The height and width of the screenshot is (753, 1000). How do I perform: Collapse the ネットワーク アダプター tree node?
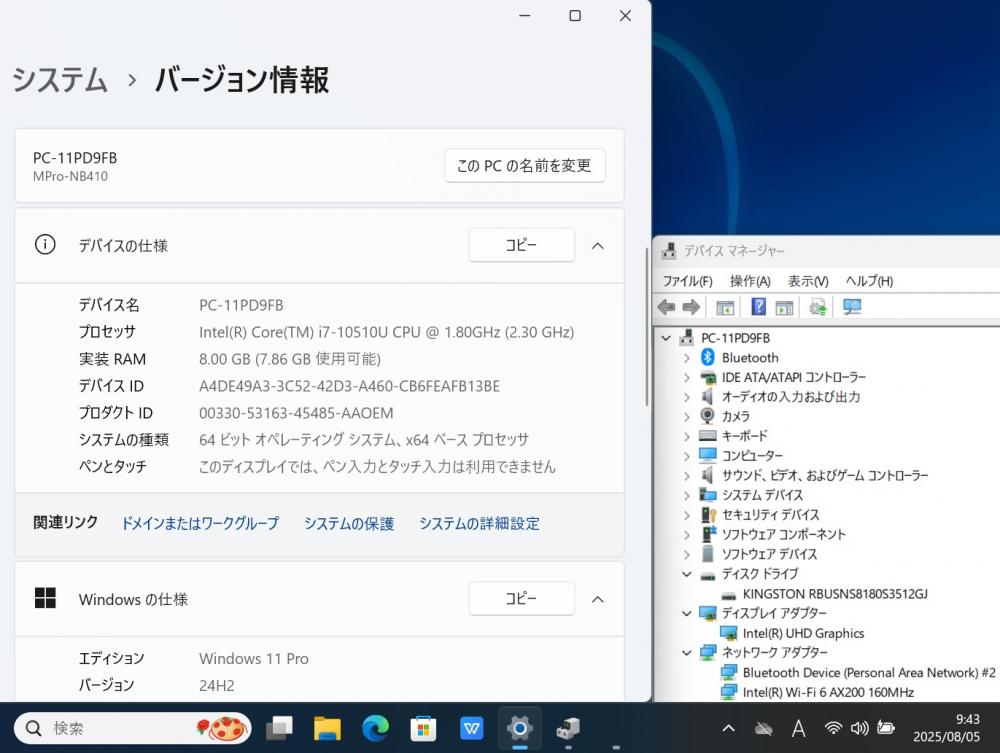pyautogui.click(x=687, y=652)
